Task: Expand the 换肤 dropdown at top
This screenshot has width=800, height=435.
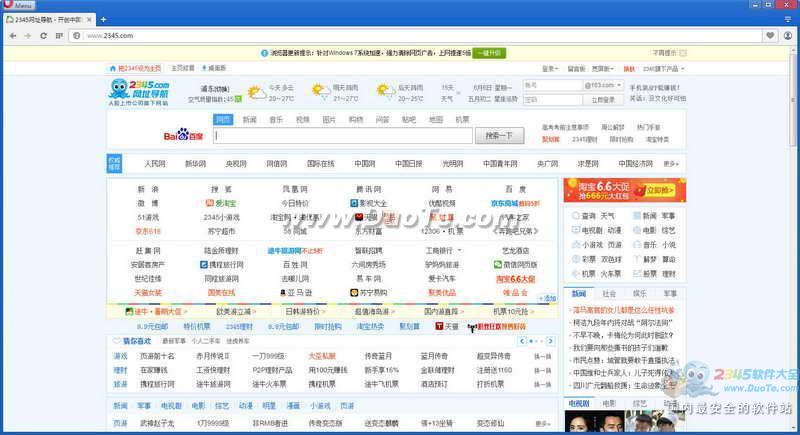Action: click(630, 68)
